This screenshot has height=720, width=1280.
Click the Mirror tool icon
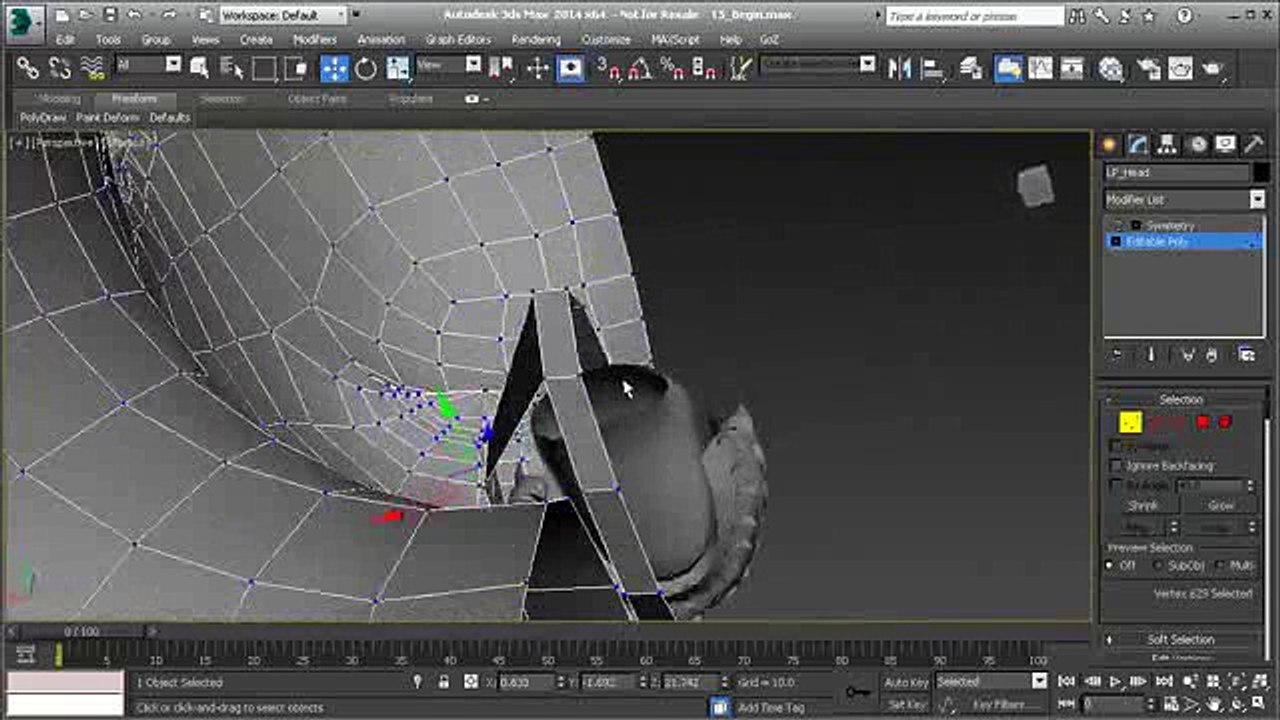click(x=899, y=68)
